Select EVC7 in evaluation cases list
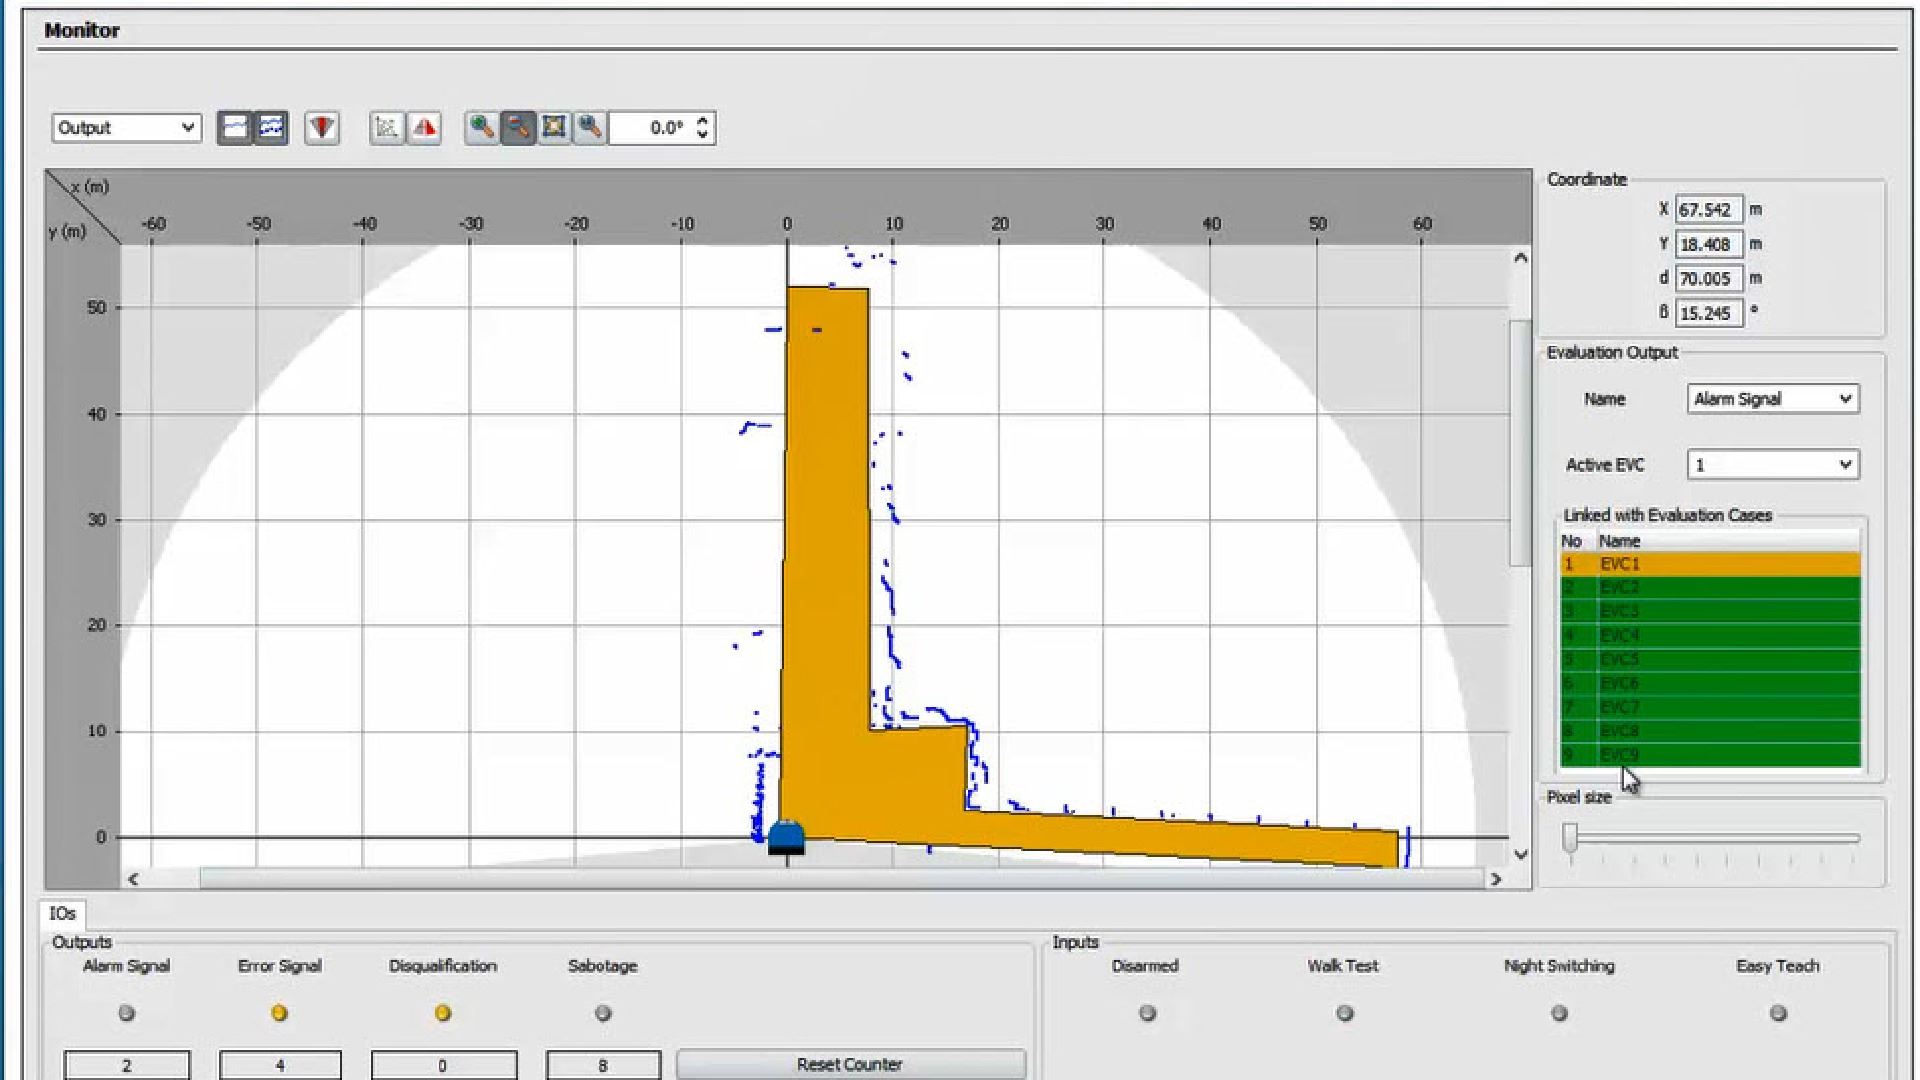Viewport: 1920px width, 1080px height. [x=1710, y=708]
